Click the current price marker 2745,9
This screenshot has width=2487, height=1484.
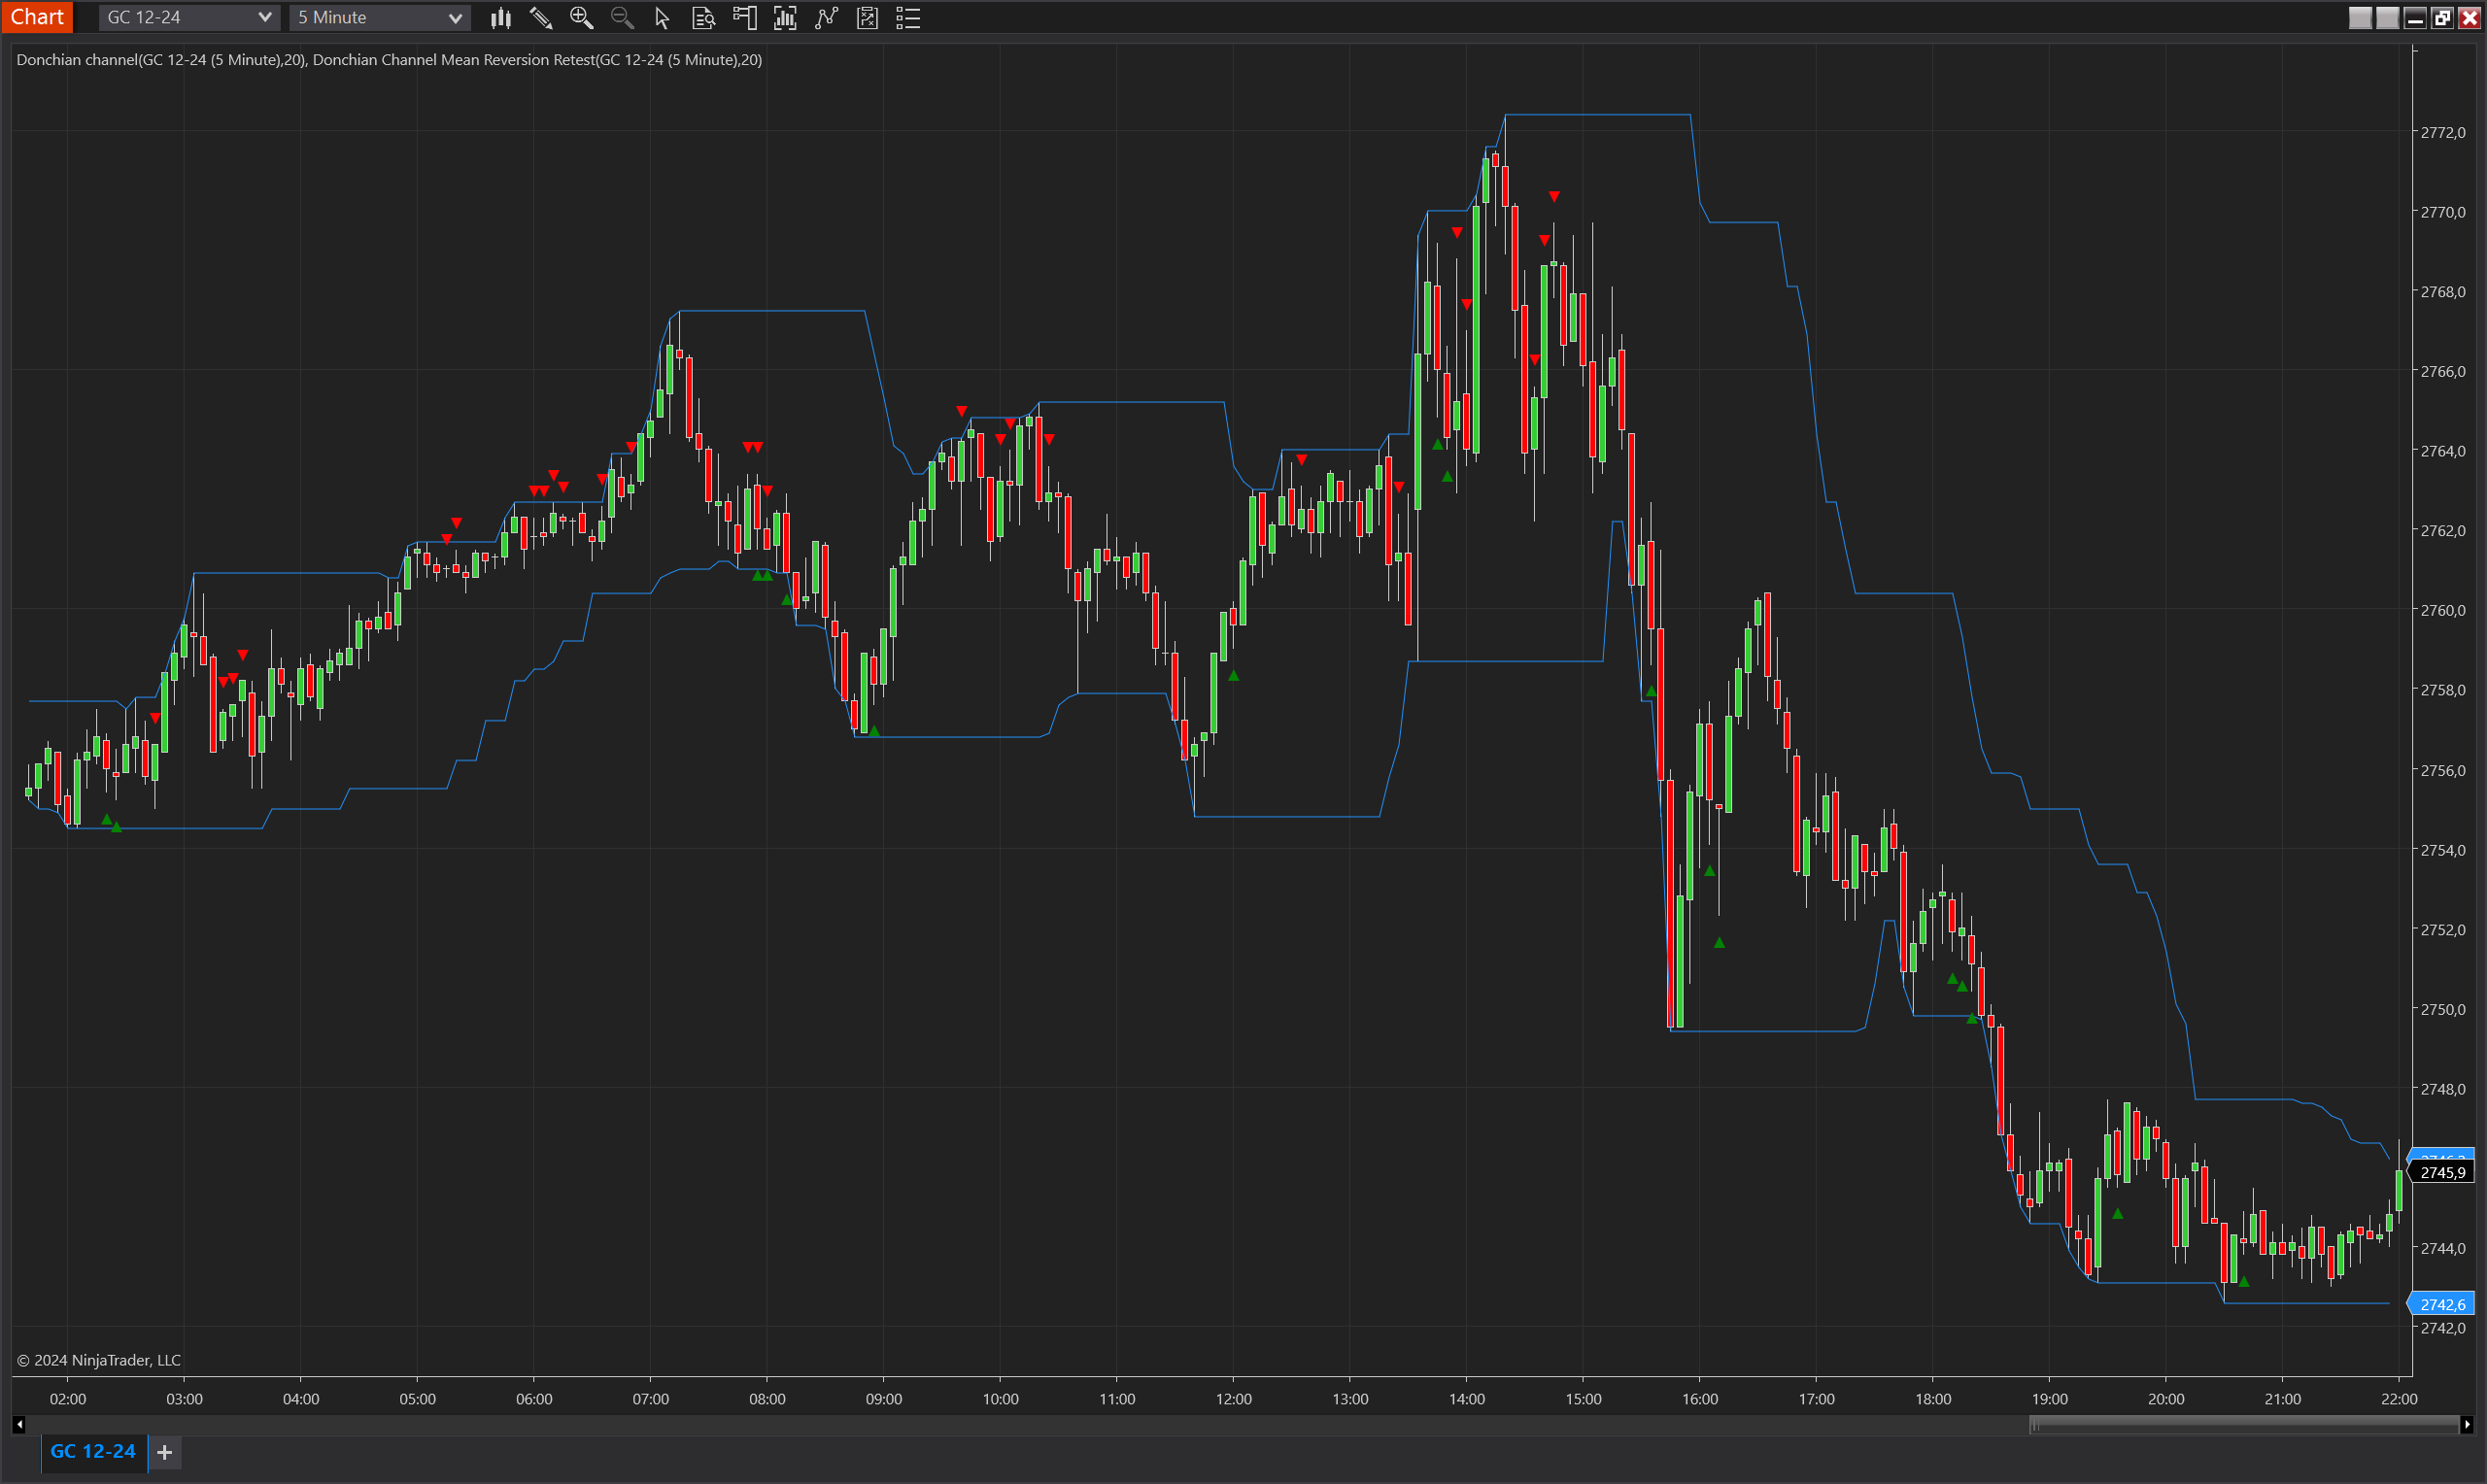(2441, 1172)
